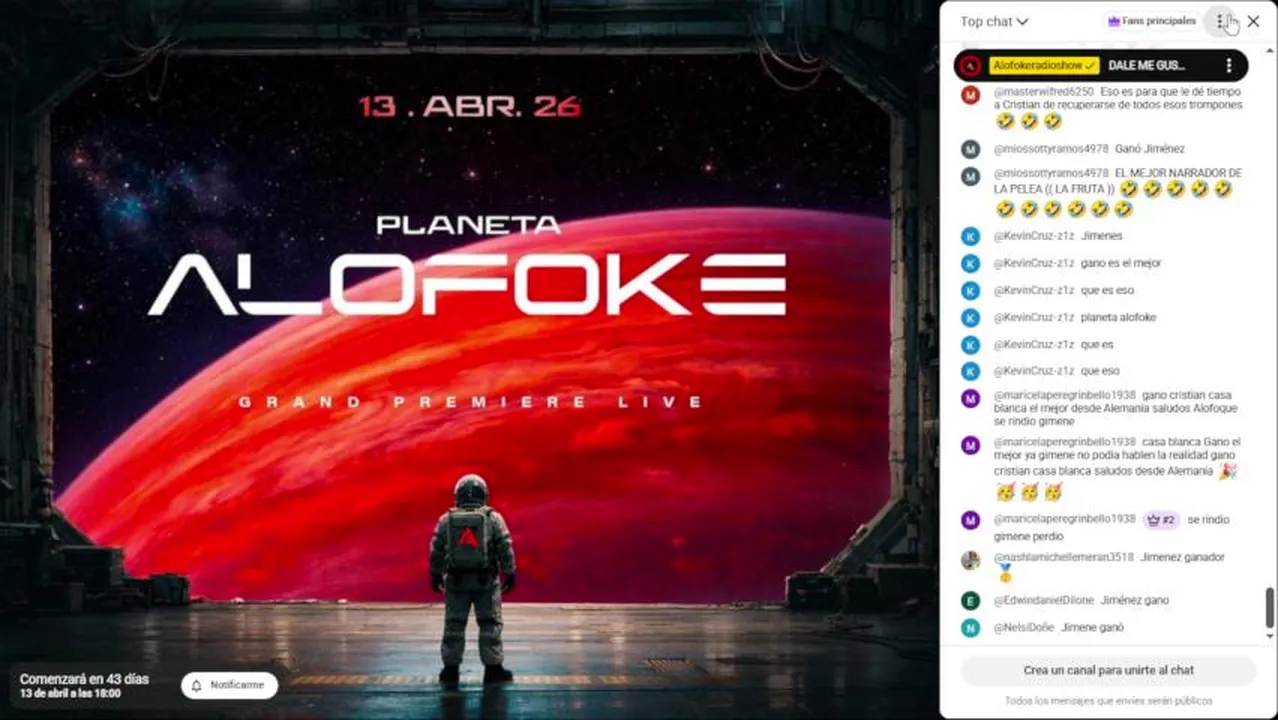Click the @miossottyramos4978 username on Ganó Jiménez
Screen dimensions: 1278x720
point(1051,149)
